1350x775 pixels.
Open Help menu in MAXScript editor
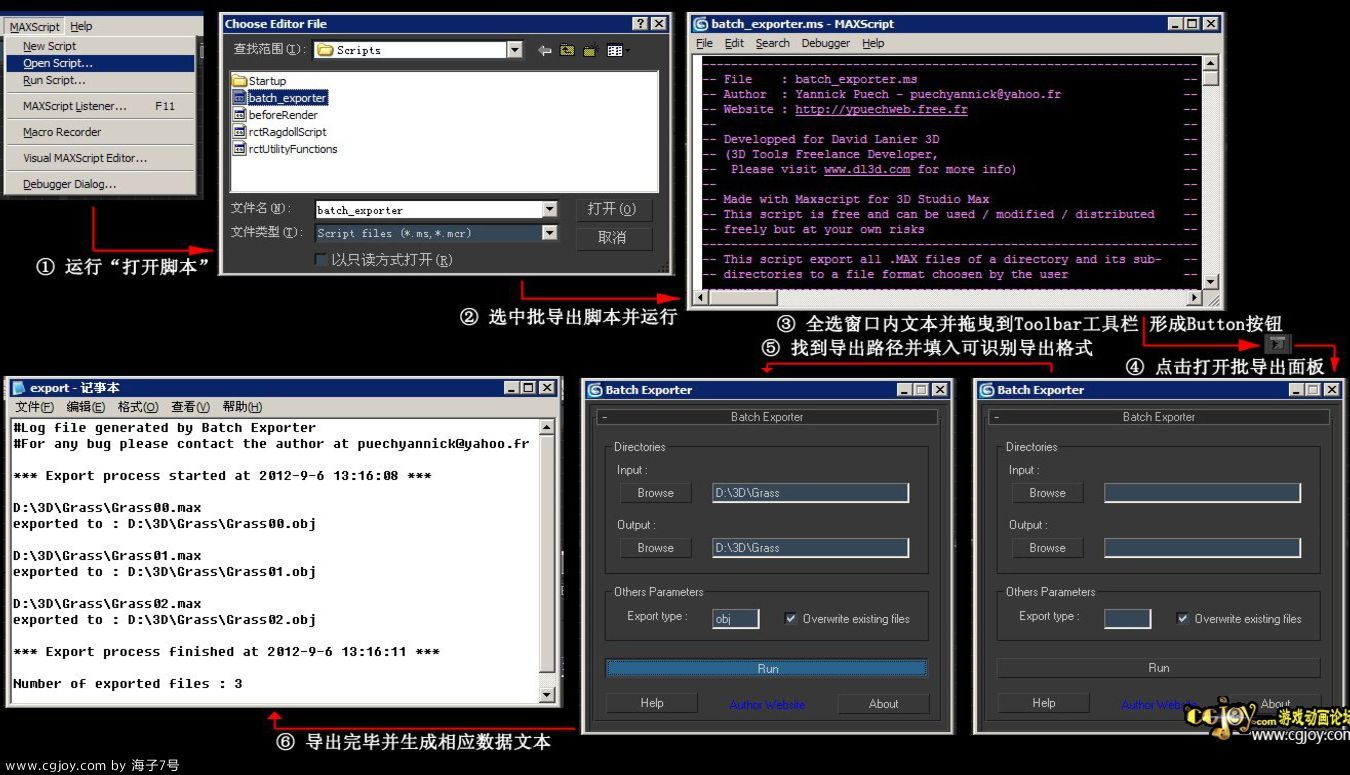point(873,43)
